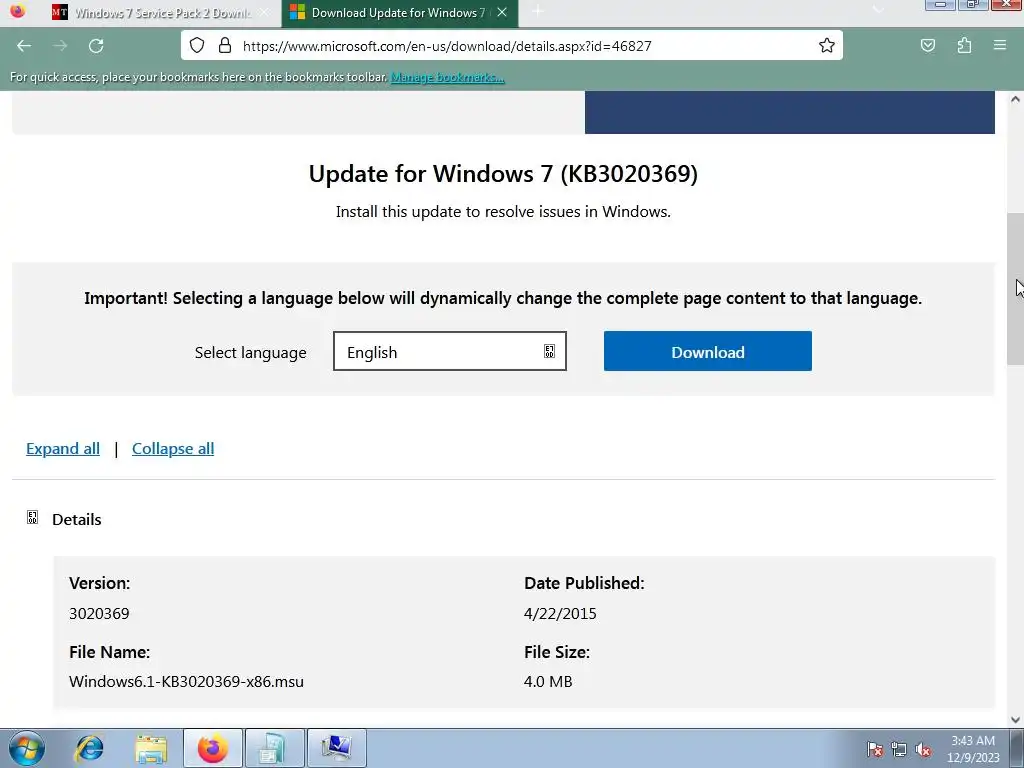Collapse the Details section
1024x768 pixels.
click(64, 519)
